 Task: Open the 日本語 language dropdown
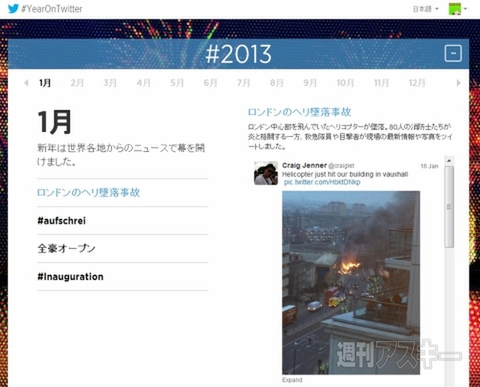coord(426,9)
